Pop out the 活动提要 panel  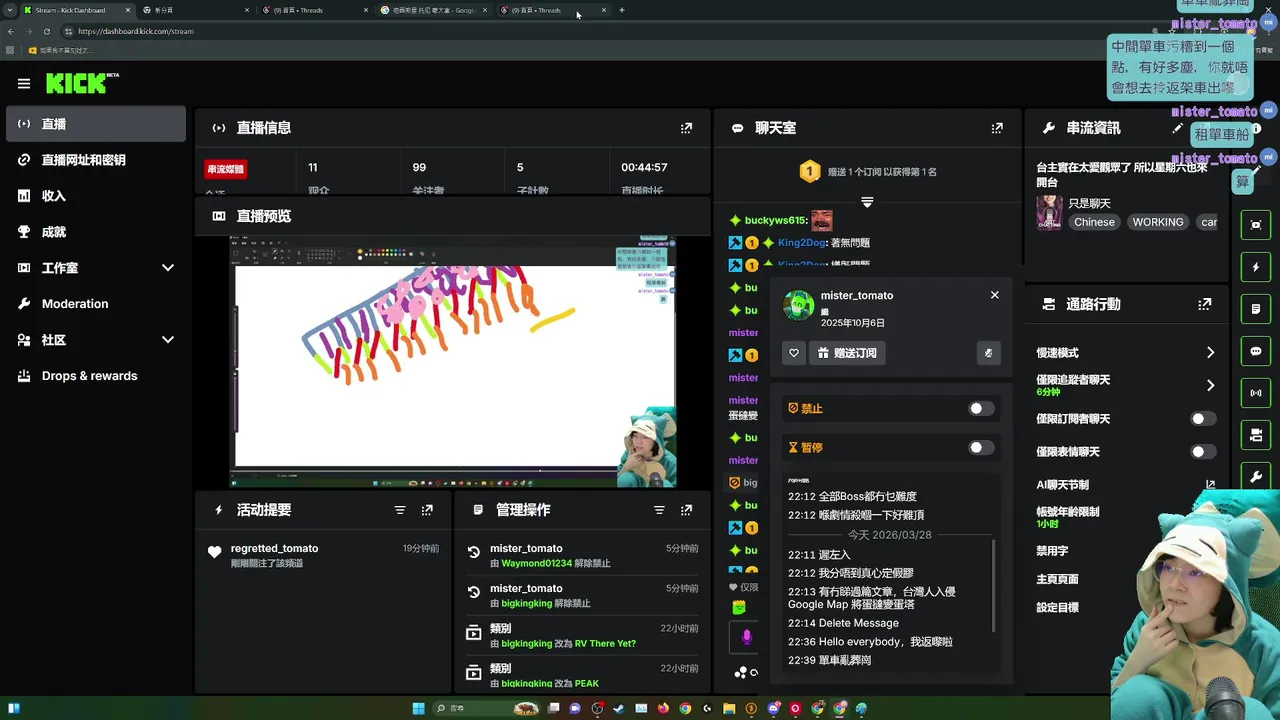pyautogui.click(x=427, y=510)
